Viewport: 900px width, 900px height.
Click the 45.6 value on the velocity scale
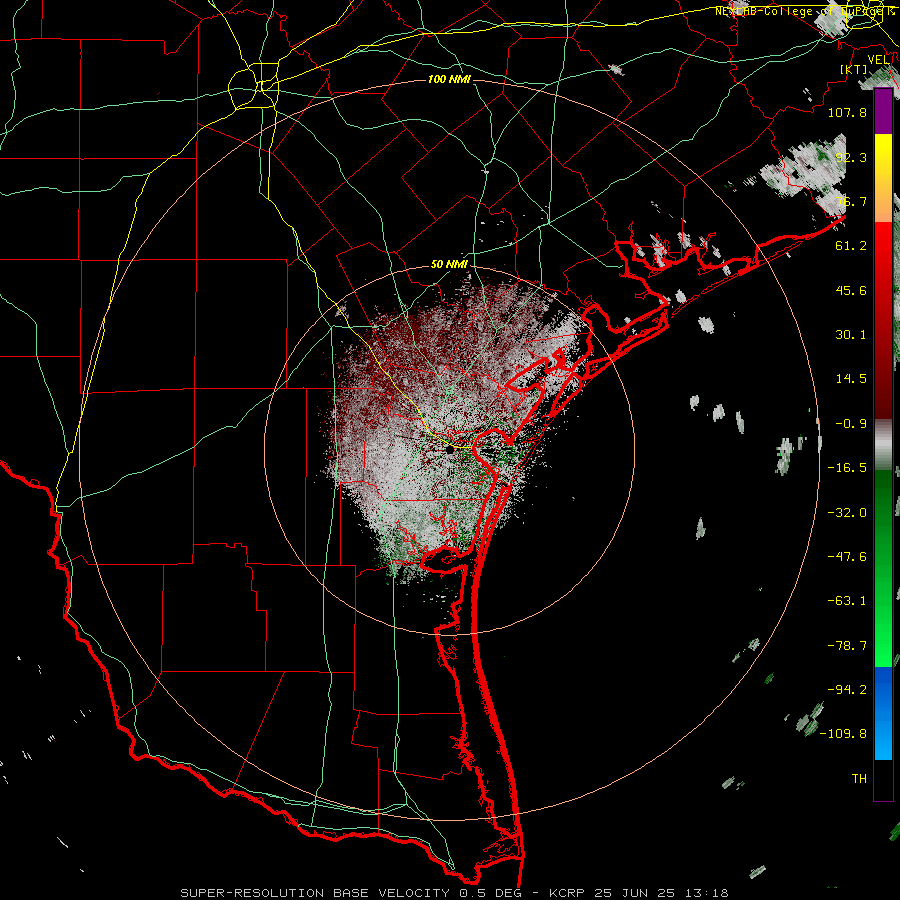[851, 290]
